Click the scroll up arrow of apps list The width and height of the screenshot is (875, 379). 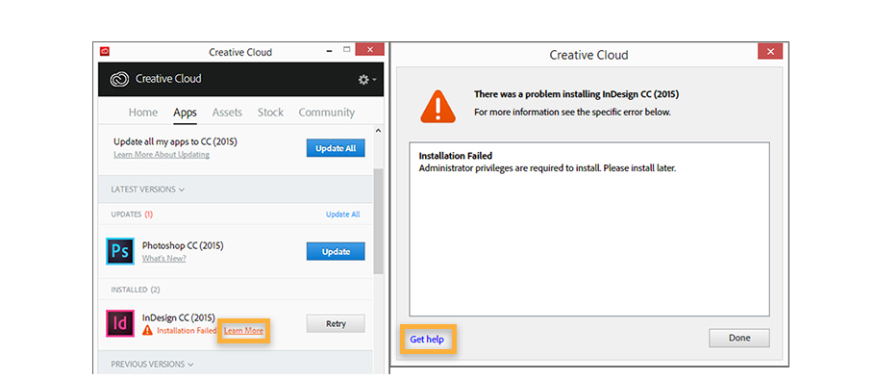[378, 131]
